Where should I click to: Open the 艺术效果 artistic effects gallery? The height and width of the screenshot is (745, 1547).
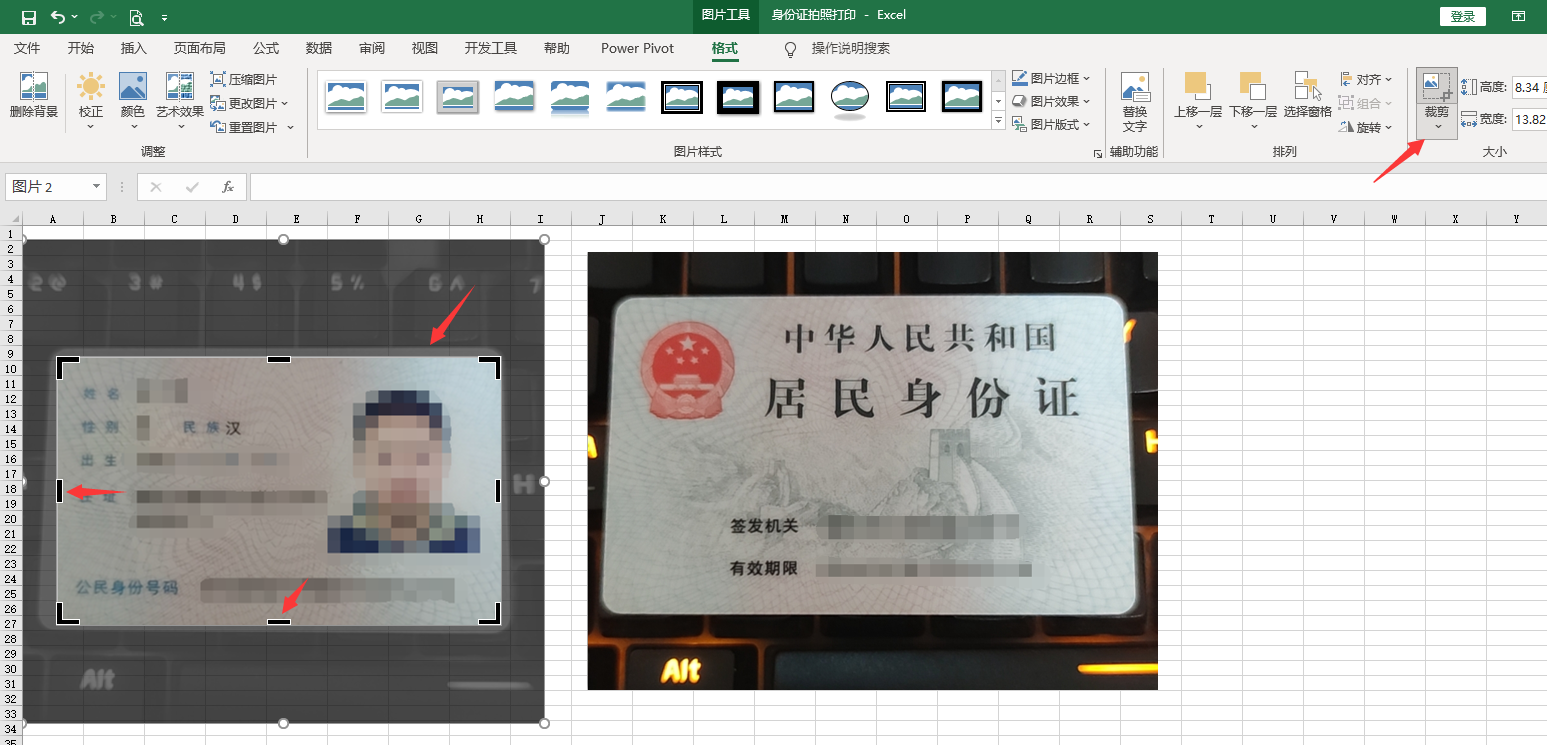pos(180,101)
